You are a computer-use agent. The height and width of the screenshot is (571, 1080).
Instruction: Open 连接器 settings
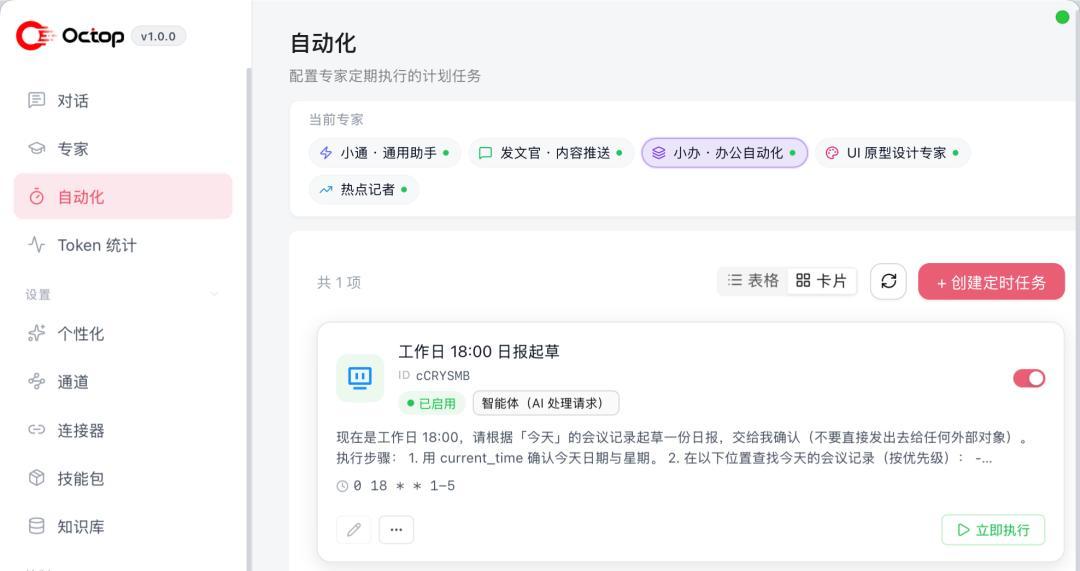[123, 430]
